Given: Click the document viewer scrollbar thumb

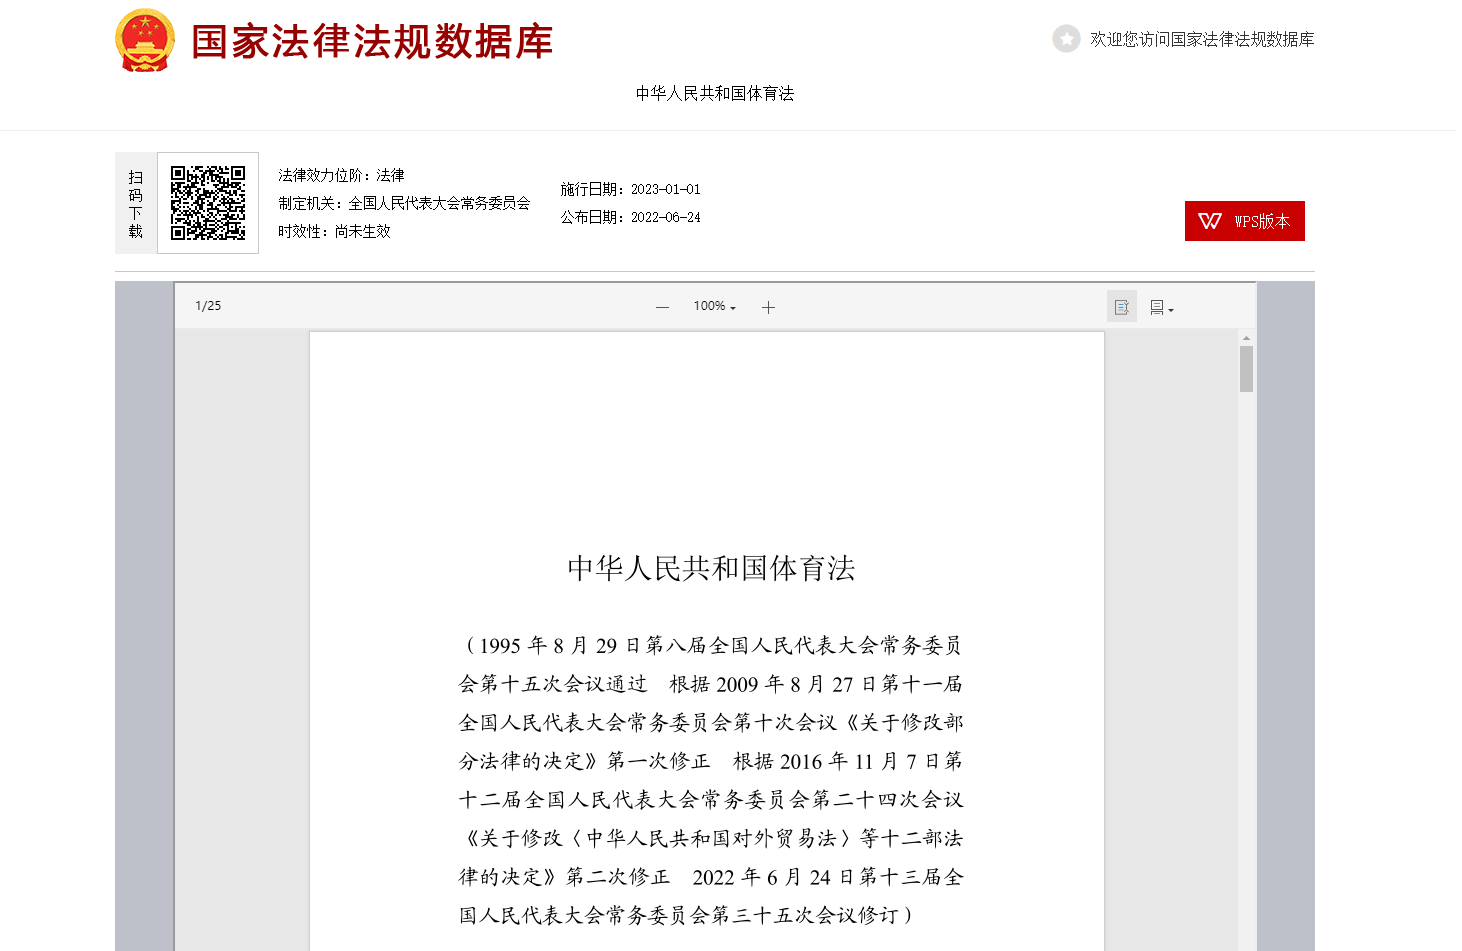Looking at the screenshot, I should [1246, 369].
